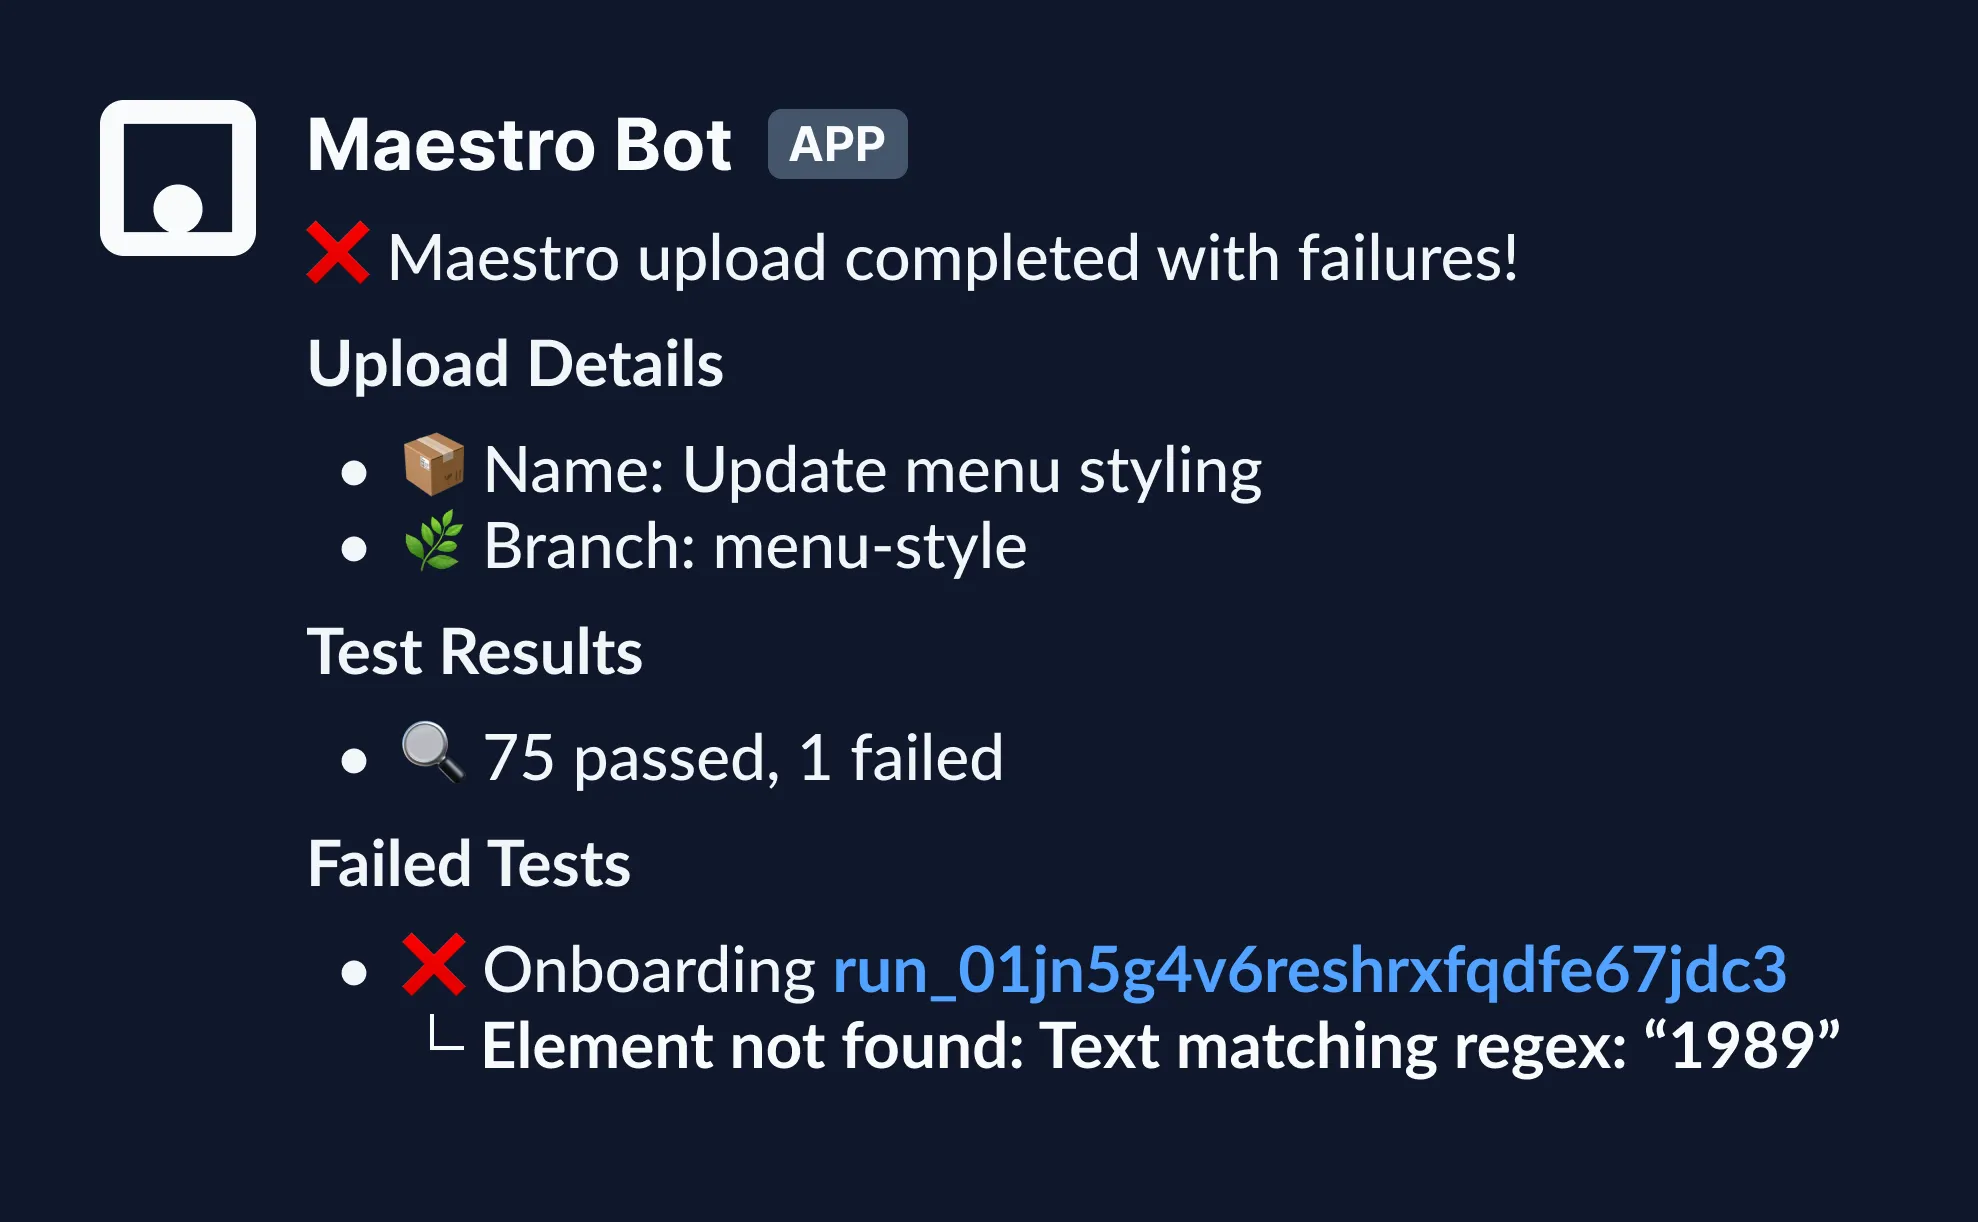Click the red X emoji beside Onboarding
The width and height of the screenshot is (1978, 1222).
pyautogui.click(x=433, y=965)
